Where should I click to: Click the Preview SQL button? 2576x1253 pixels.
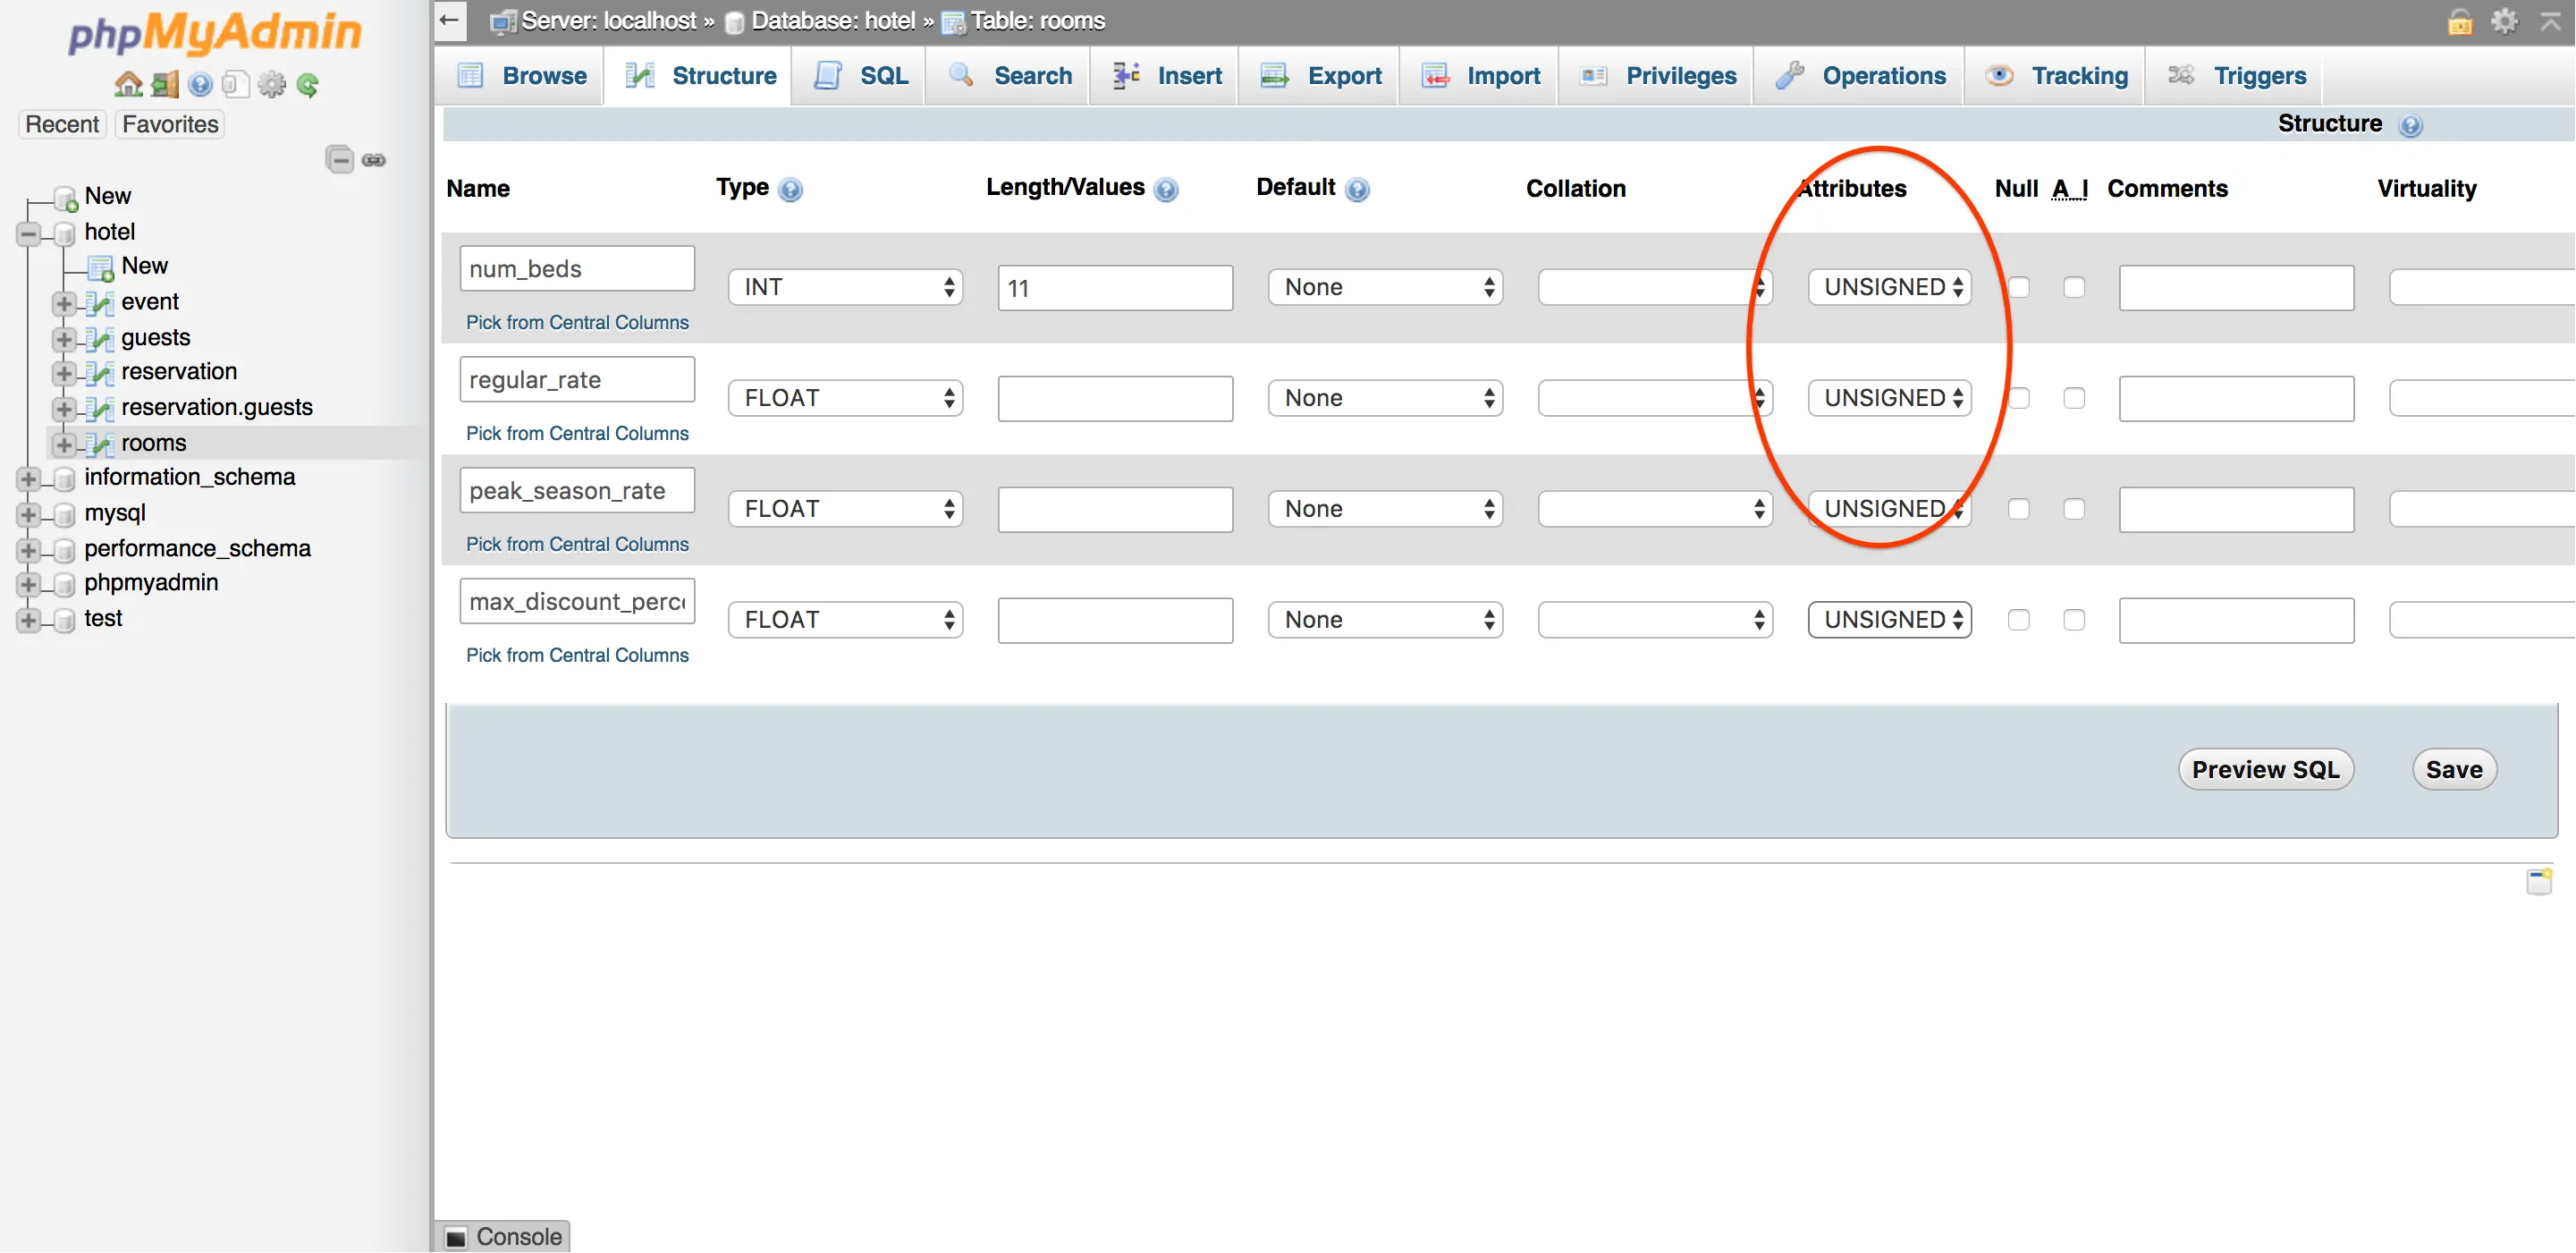tap(2265, 770)
